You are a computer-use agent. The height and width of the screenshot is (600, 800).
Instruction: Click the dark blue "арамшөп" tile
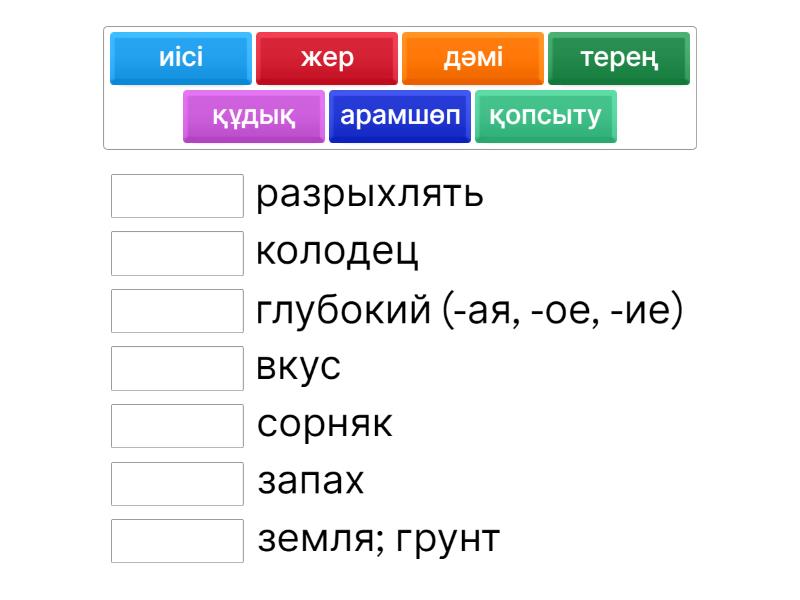(400, 116)
